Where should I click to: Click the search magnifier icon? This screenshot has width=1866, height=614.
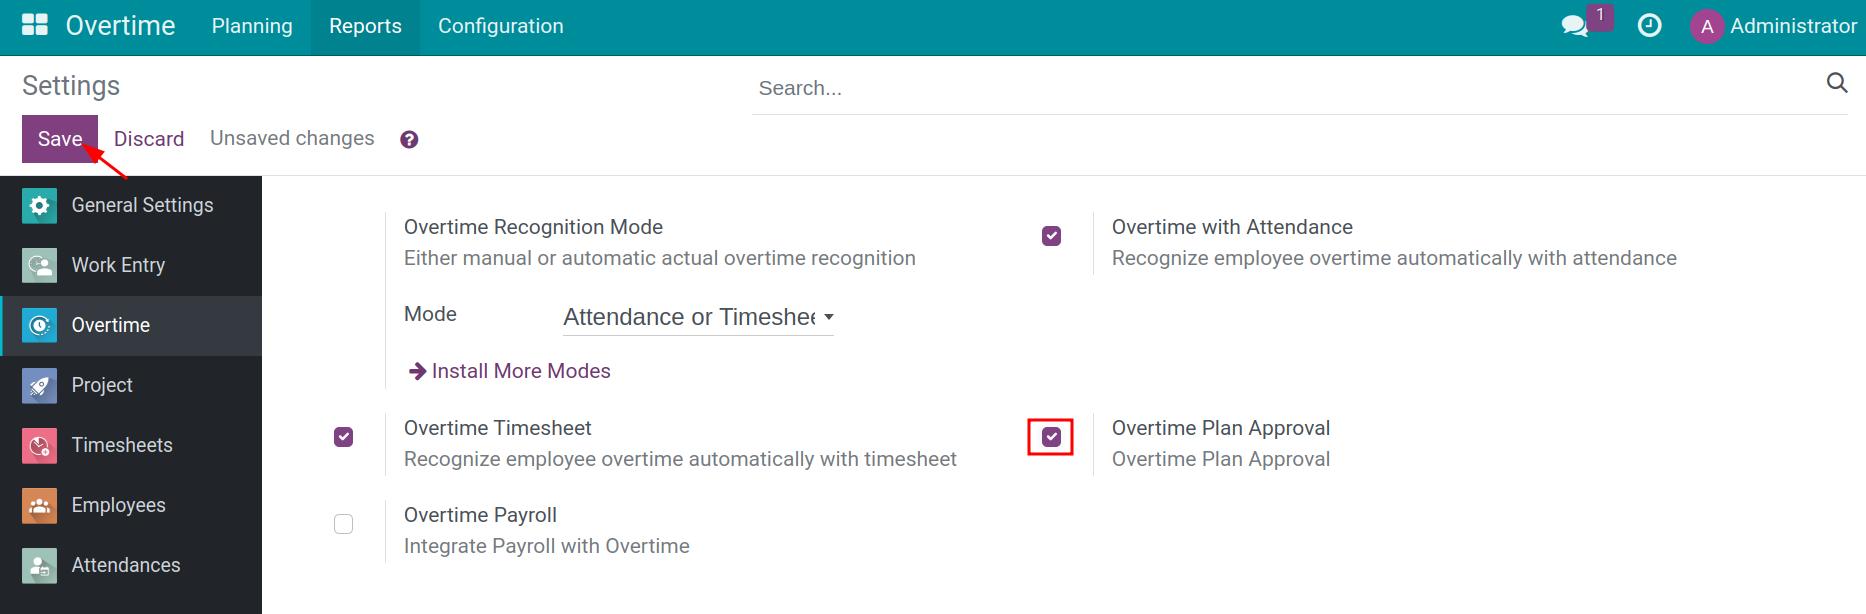[1837, 83]
